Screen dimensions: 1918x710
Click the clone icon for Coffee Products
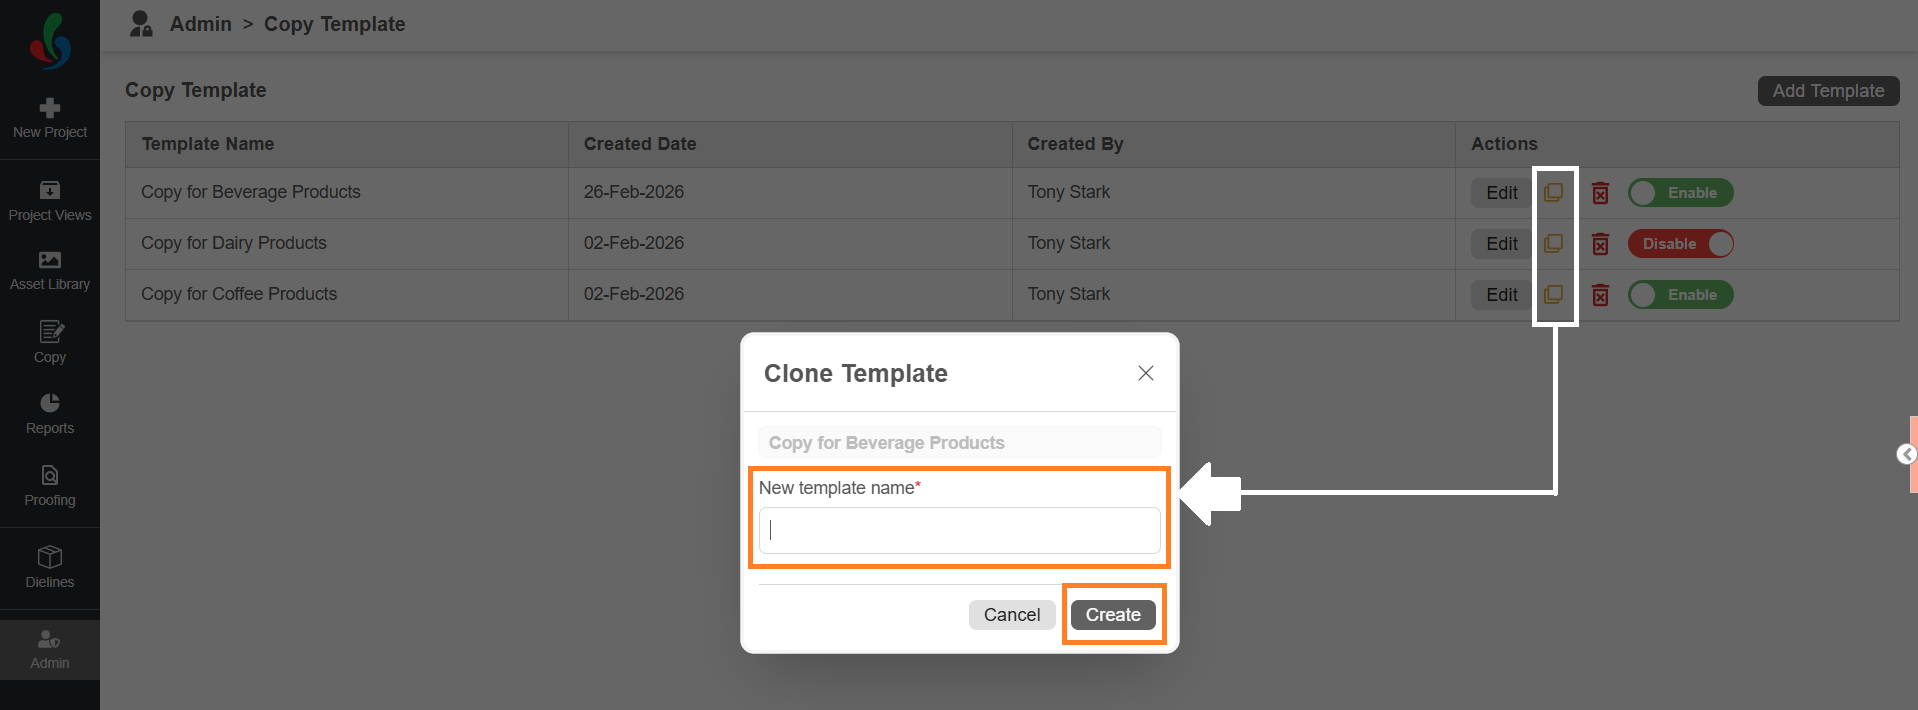coord(1553,294)
